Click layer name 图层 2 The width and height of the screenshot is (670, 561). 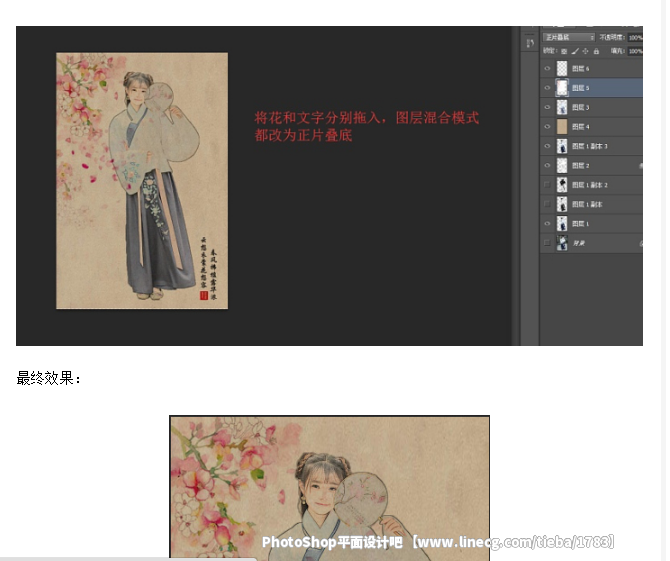coord(581,165)
